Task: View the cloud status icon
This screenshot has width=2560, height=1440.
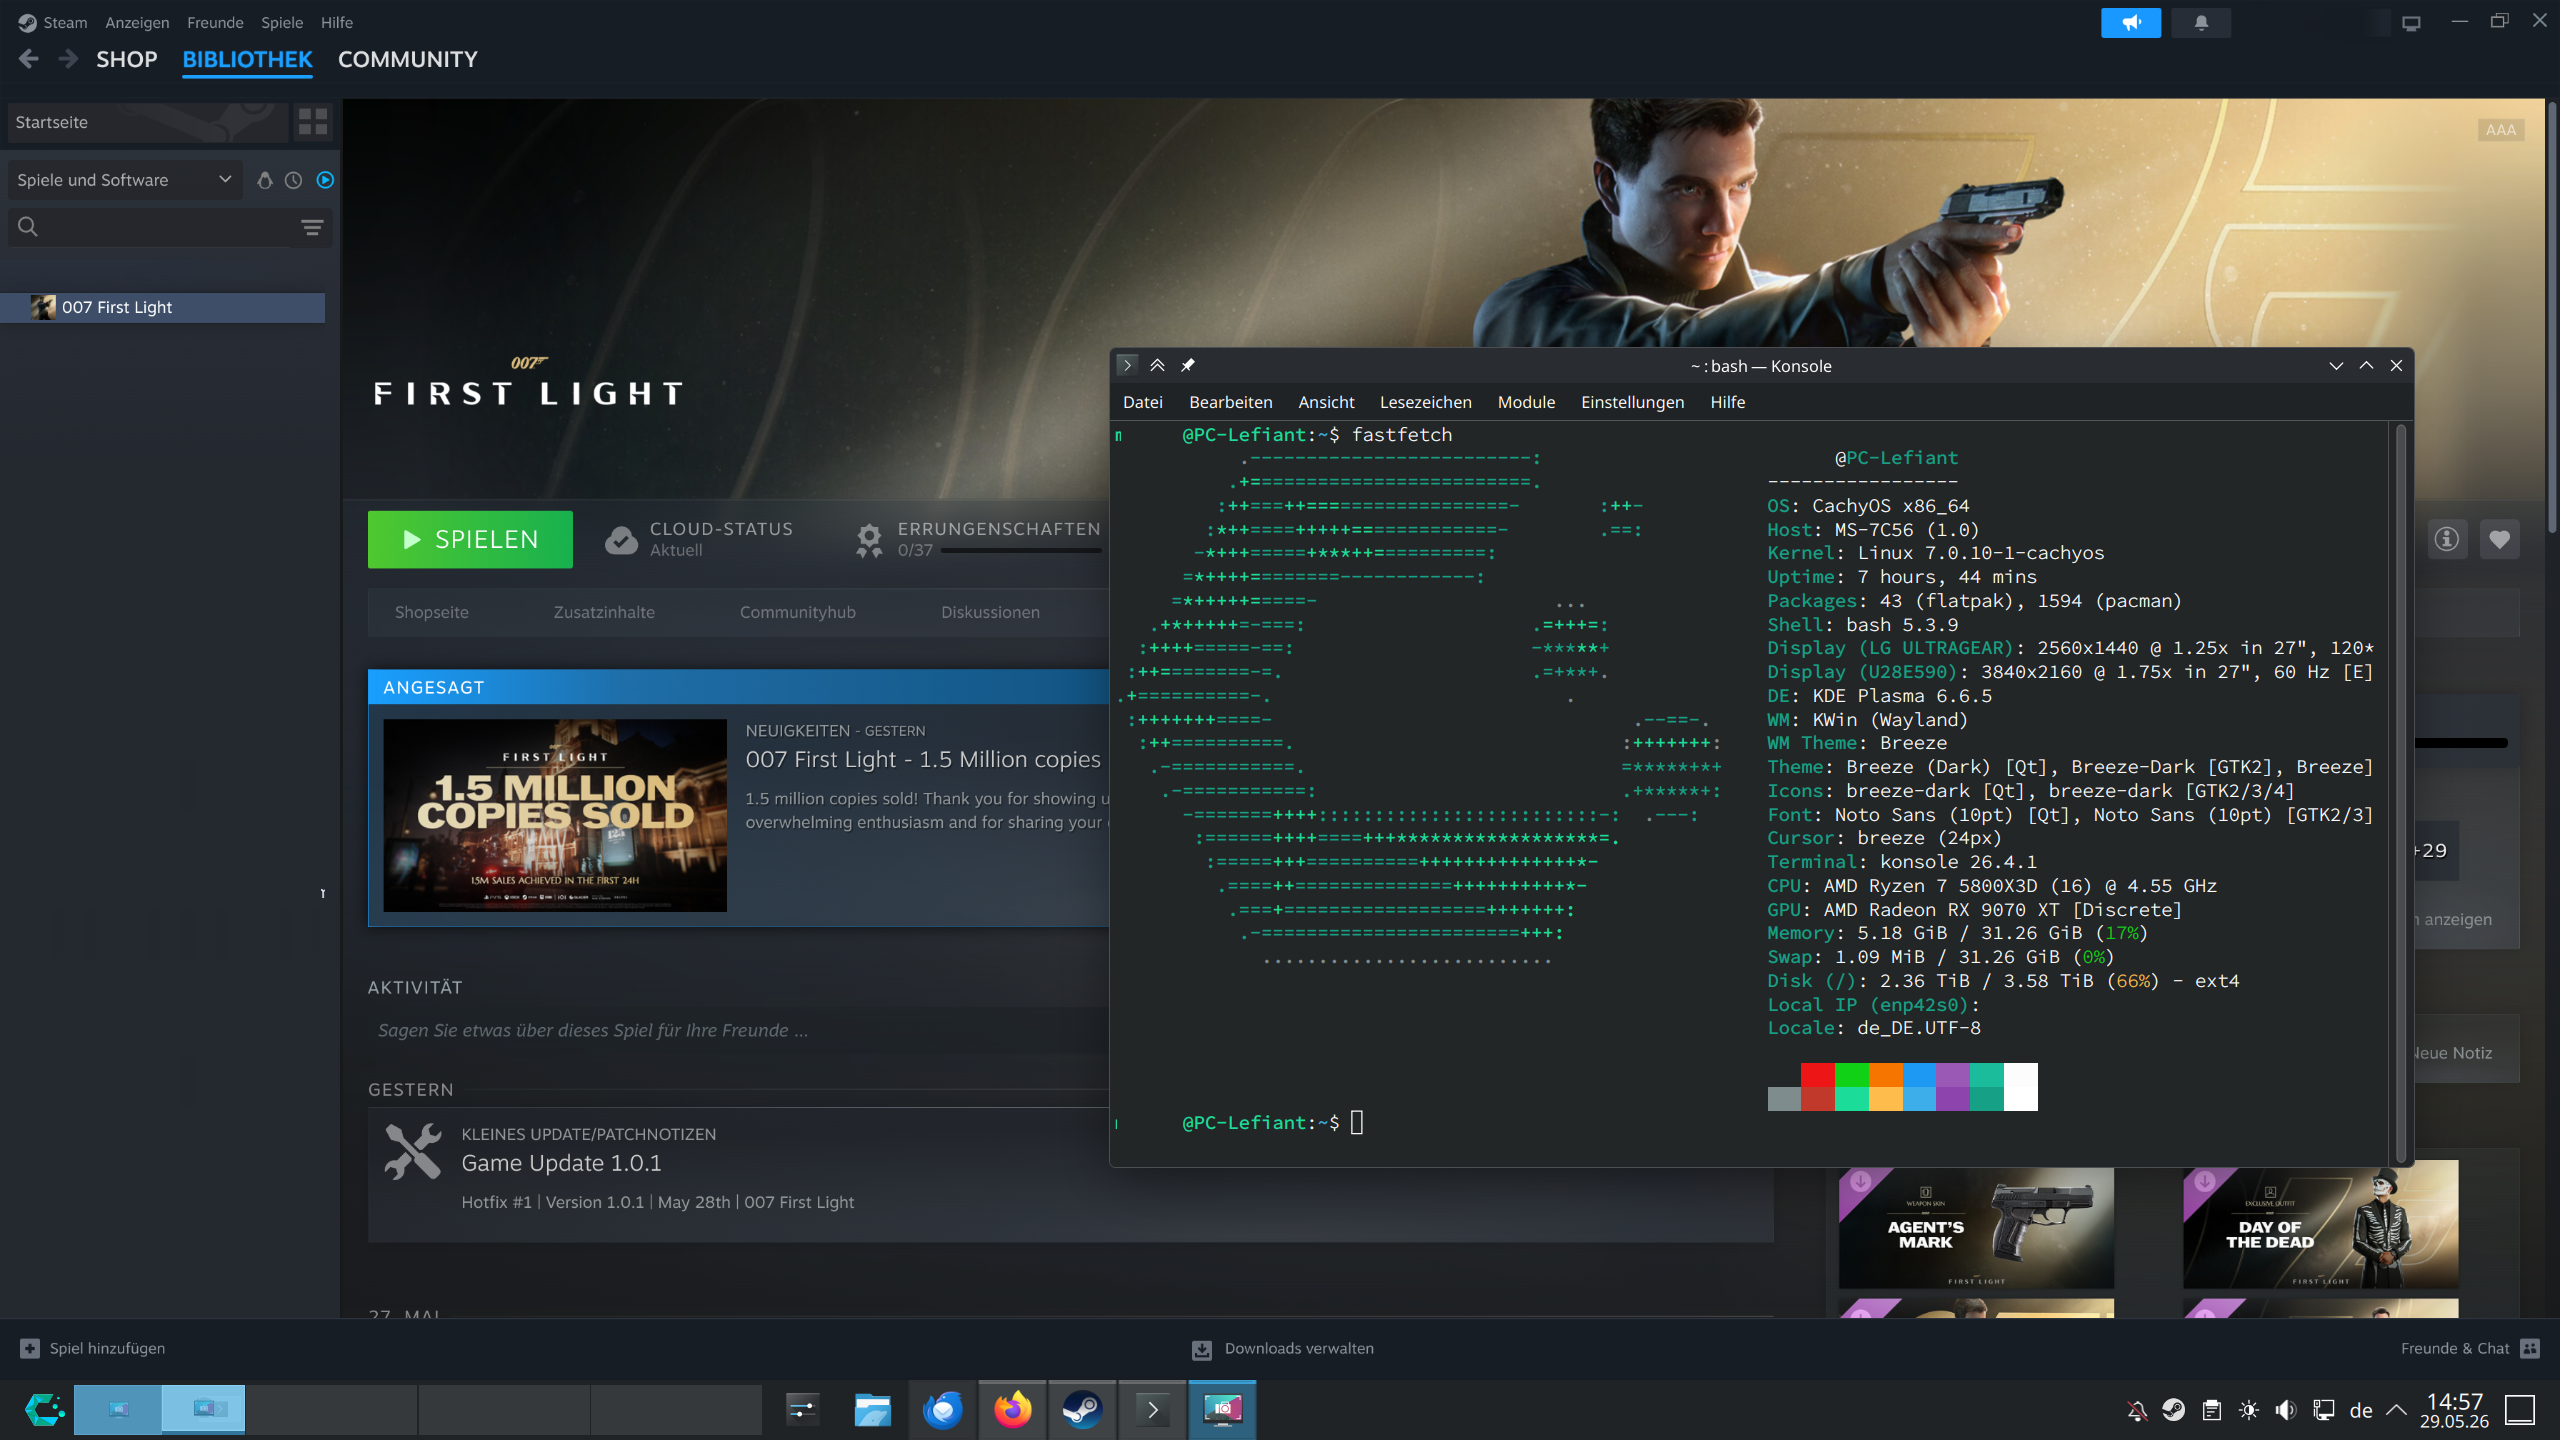Action: click(621, 540)
